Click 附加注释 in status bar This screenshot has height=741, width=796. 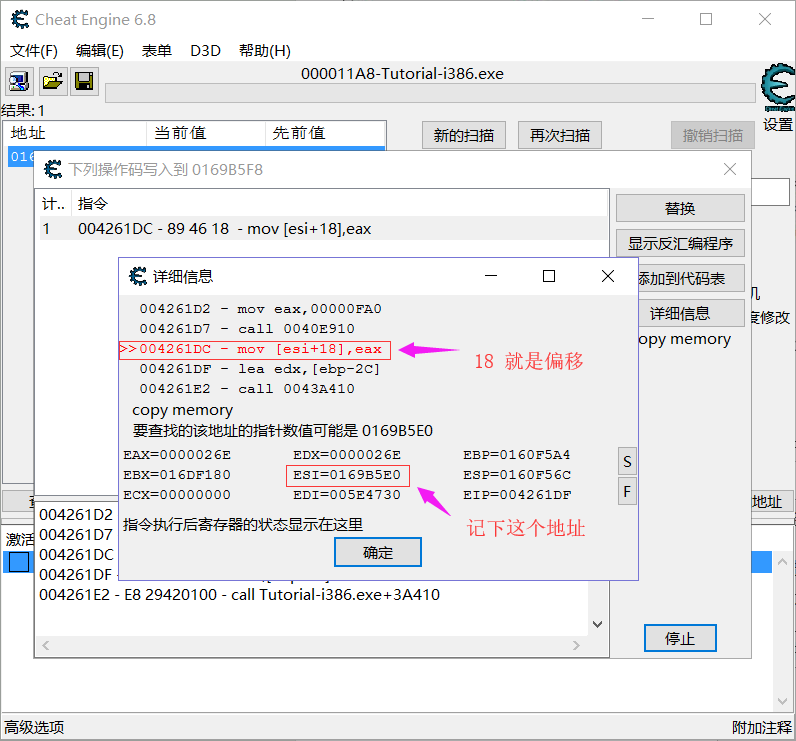[761, 727]
